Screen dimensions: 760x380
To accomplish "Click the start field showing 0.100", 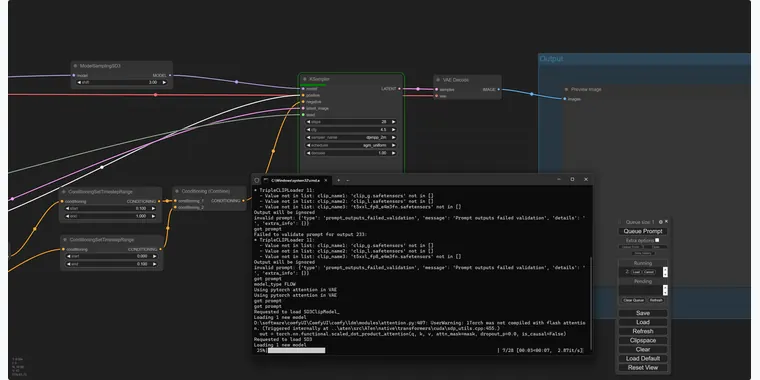I will (111, 208).
